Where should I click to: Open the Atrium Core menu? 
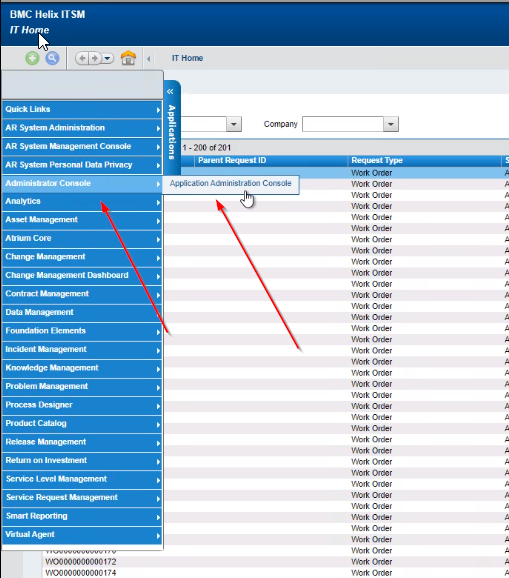pos(82,238)
